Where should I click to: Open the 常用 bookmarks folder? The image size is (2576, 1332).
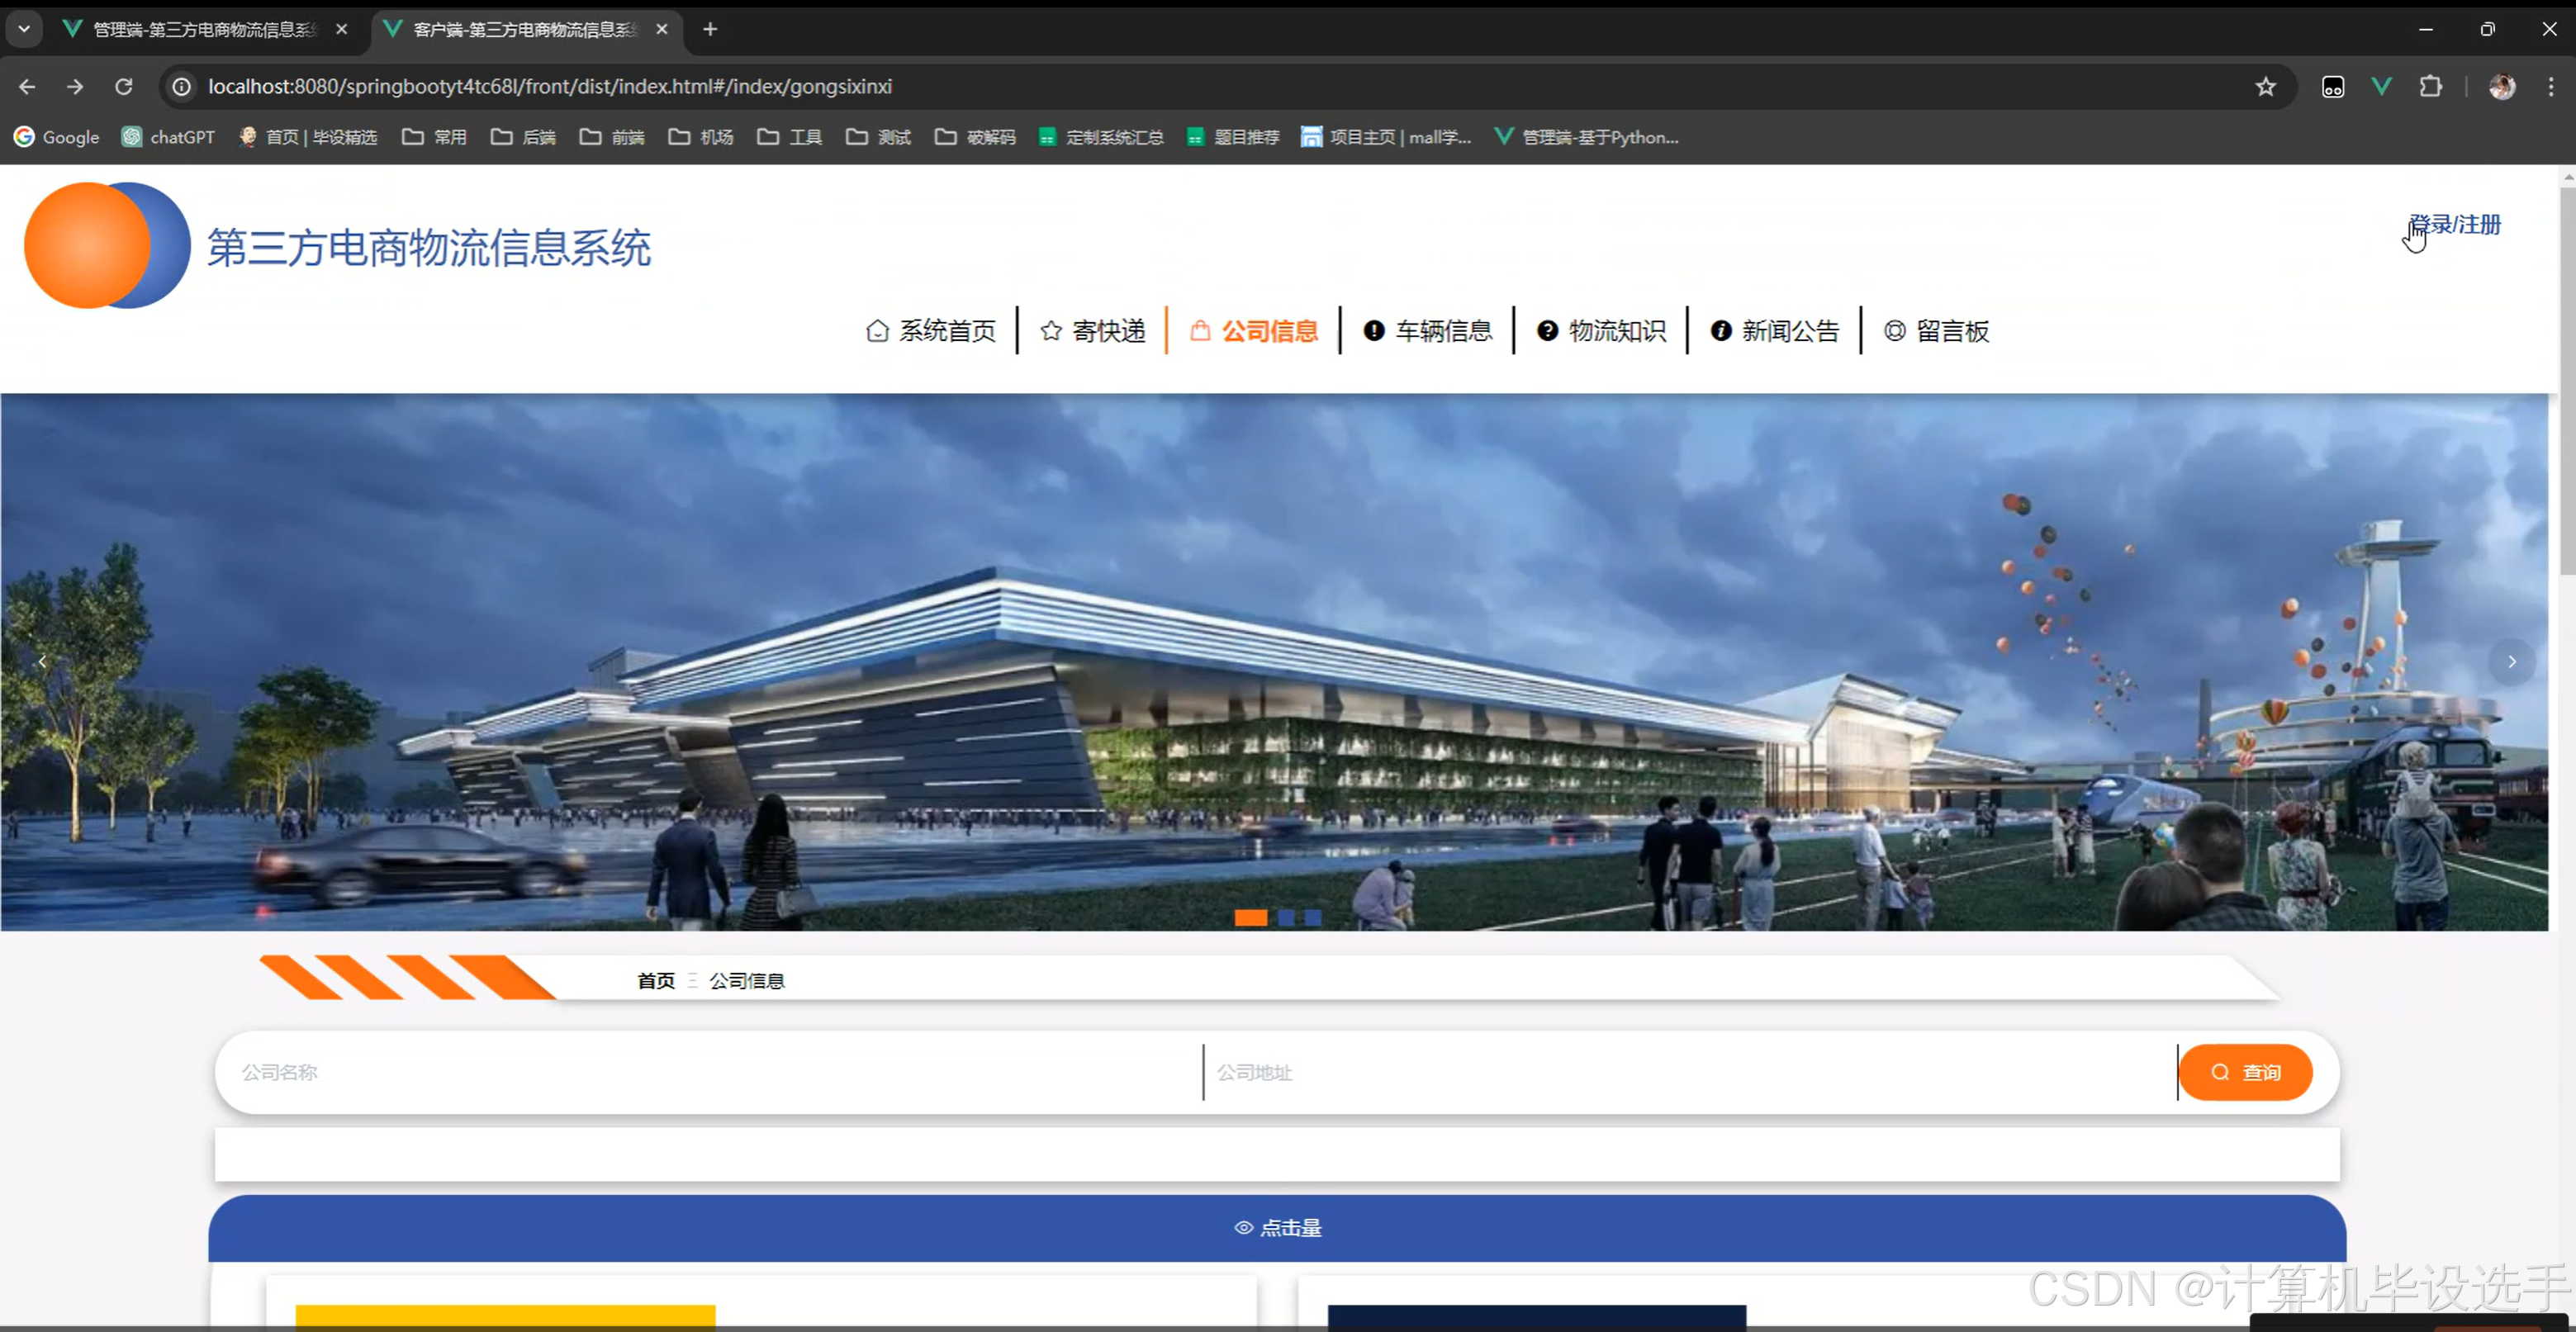pyautogui.click(x=435, y=137)
